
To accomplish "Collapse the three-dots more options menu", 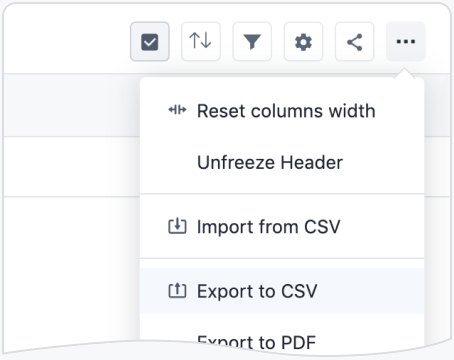I will tap(406, 42).
